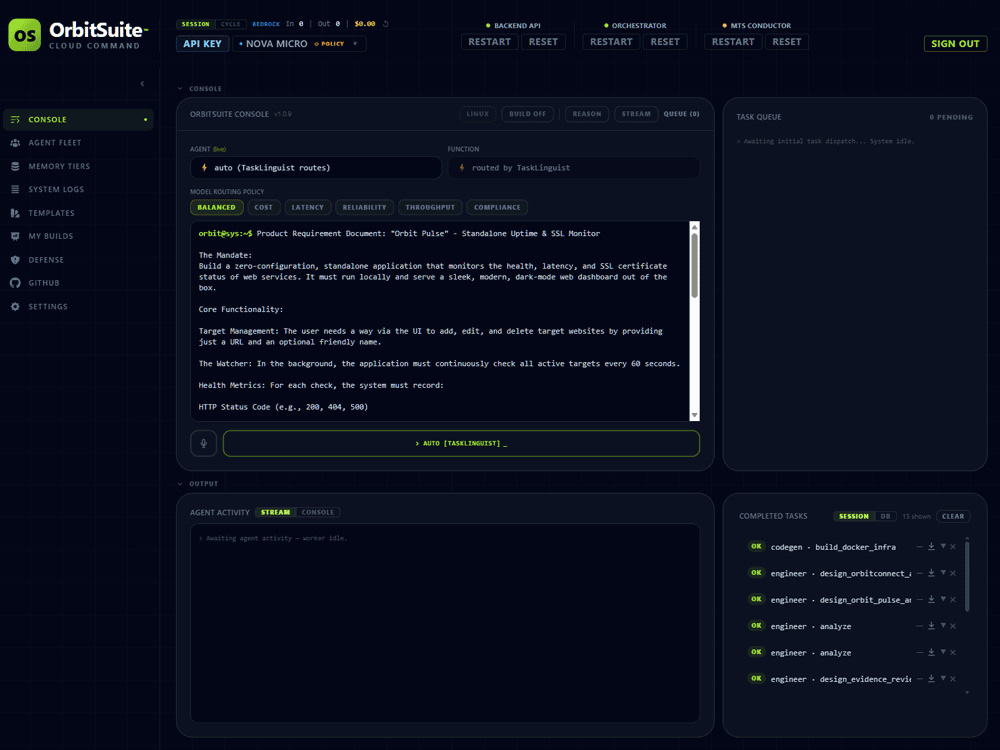Image resolution: width=1000 pixels, height=750 pixels.
Task: Click the console text scrollbar down arrow
Action: click(x=695, y=415)
